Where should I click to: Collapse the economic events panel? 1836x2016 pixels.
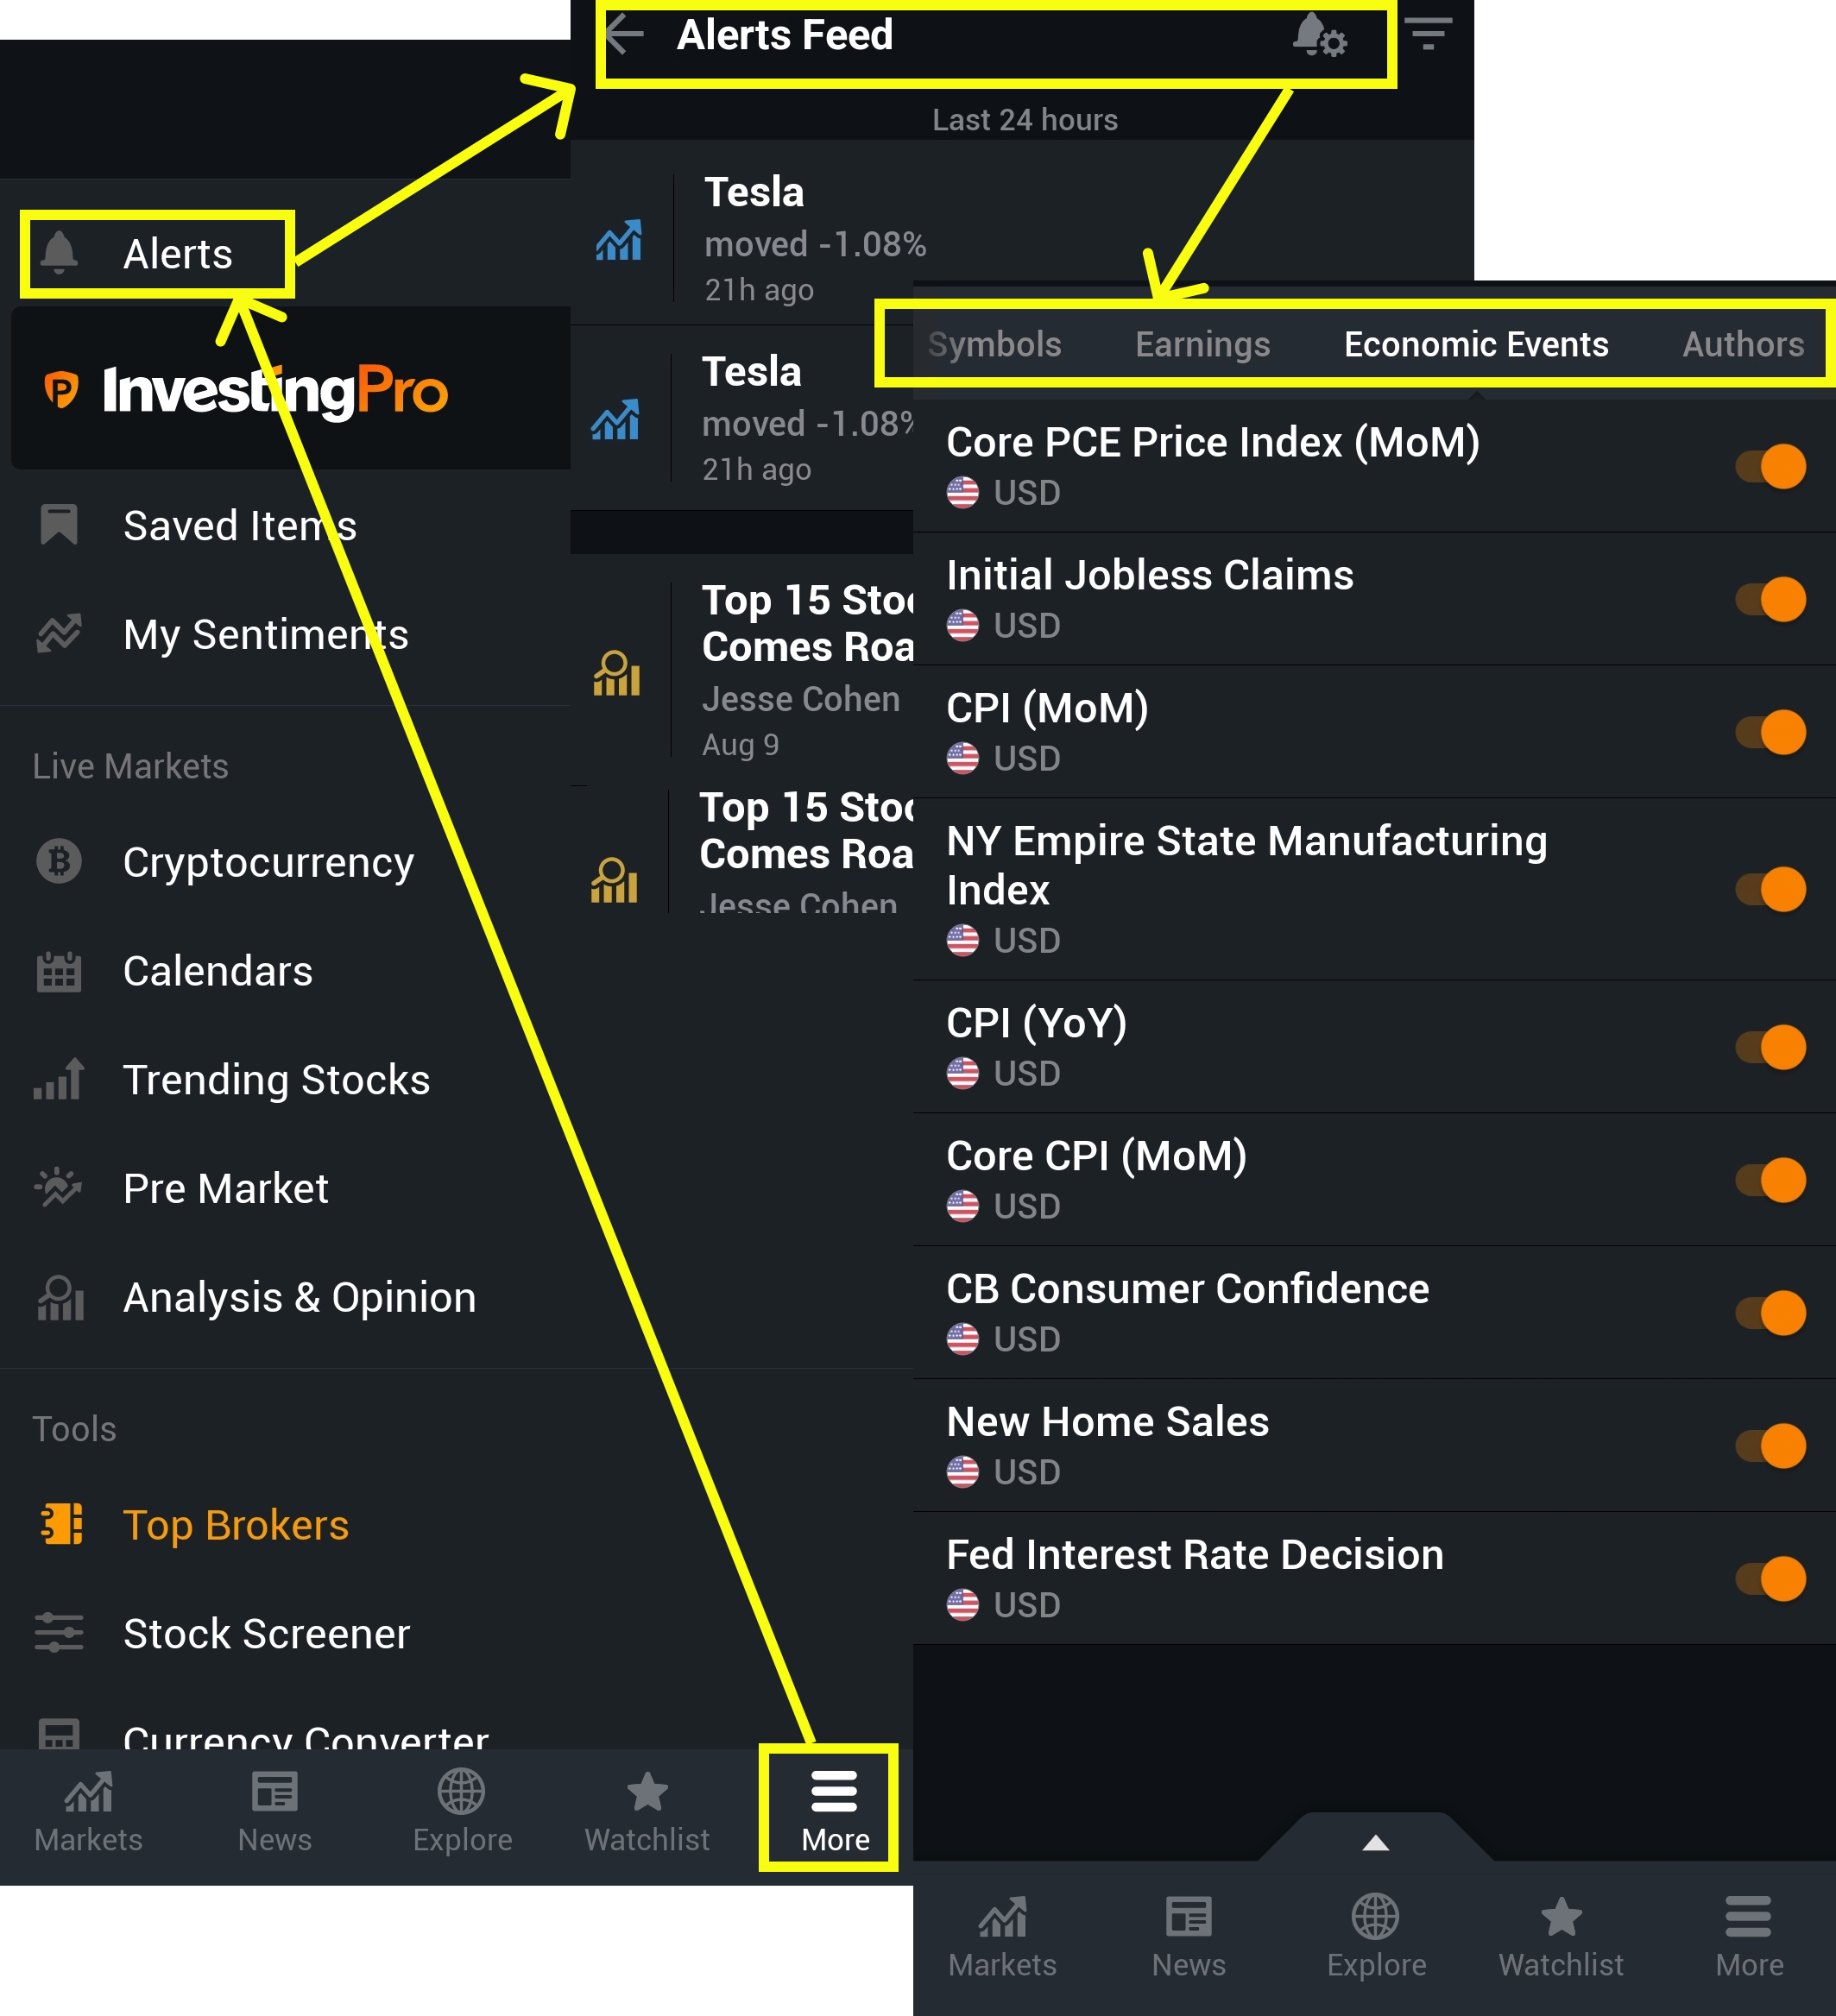click(x=1375, y=1843)
